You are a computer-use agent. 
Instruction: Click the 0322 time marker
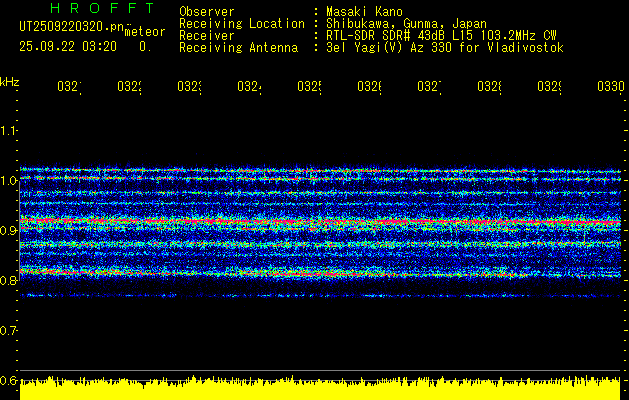(x=130, y=86)
